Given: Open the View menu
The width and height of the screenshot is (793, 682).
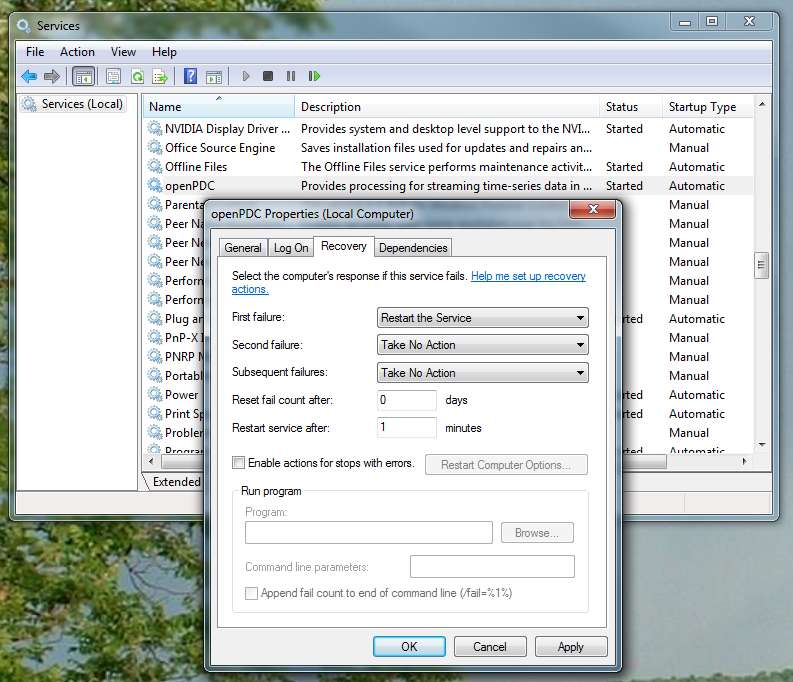Looking at the screenshot, I should click(x=123, y=52).
